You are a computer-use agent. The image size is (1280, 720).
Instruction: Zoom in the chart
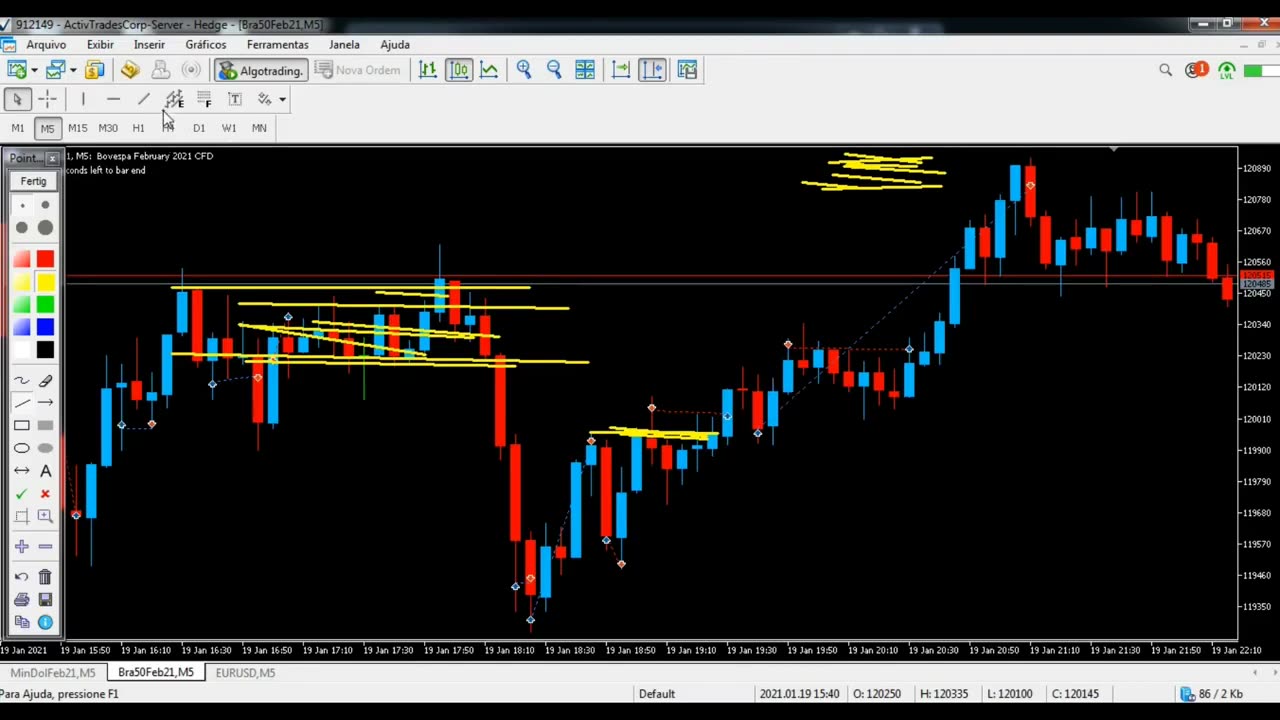524,70
